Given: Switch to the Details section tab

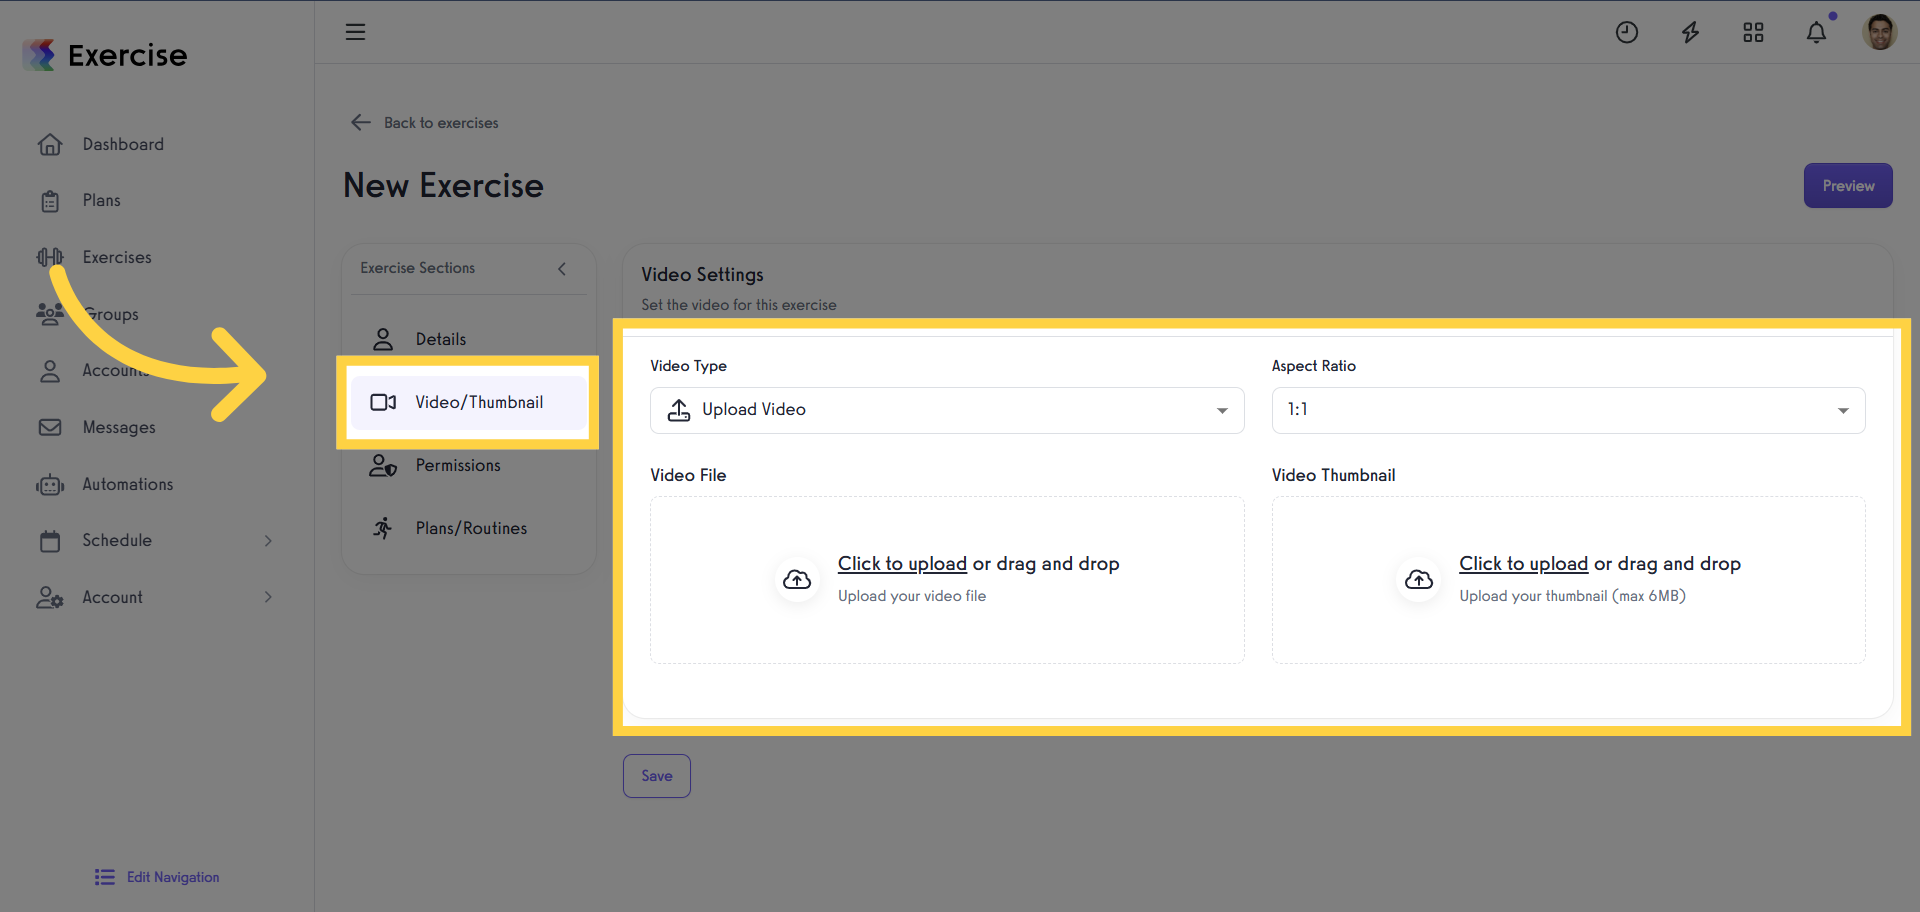Looking at the screenshot, I should point(441,339).
